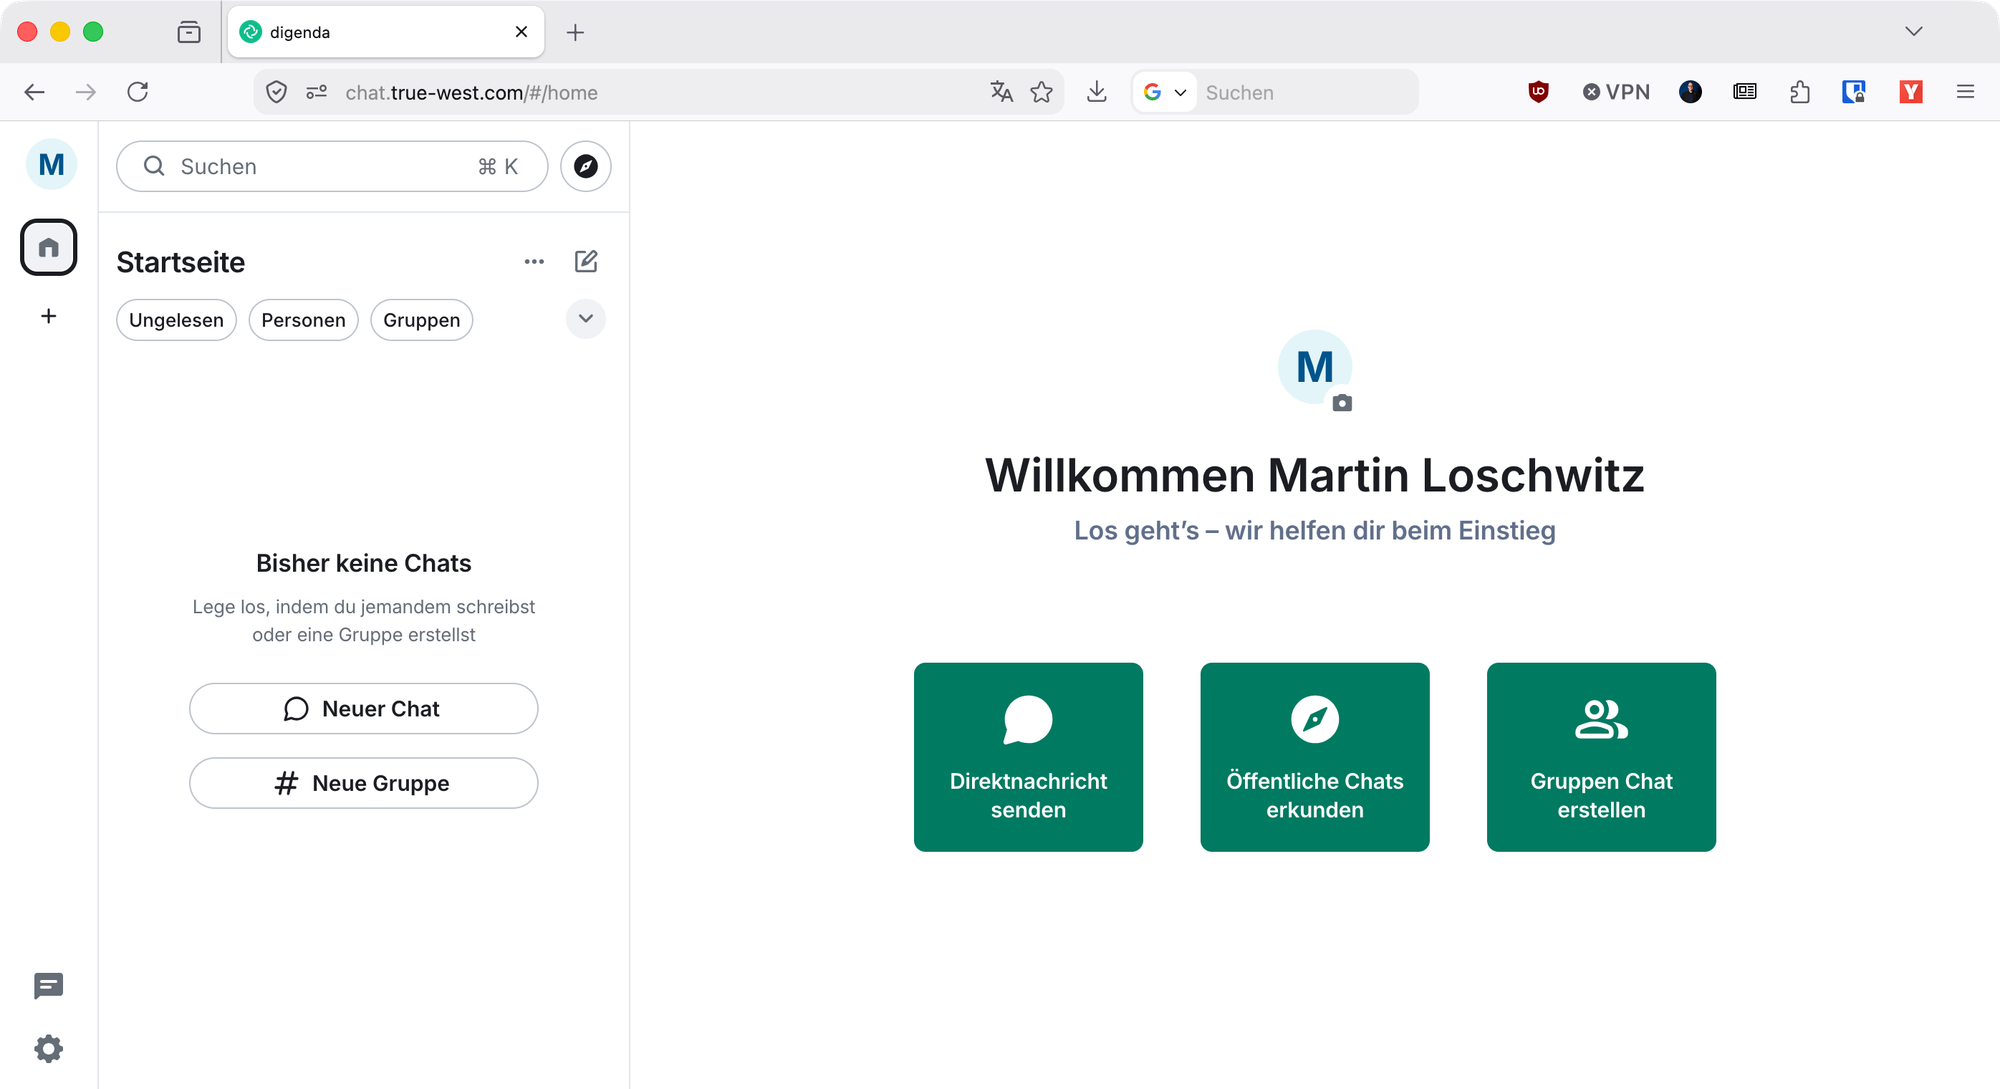Screen dimensions: 2000x1089
Task: Click Direktnachricht senden card
Action: pyautogui.click(x=1028, y=757)
